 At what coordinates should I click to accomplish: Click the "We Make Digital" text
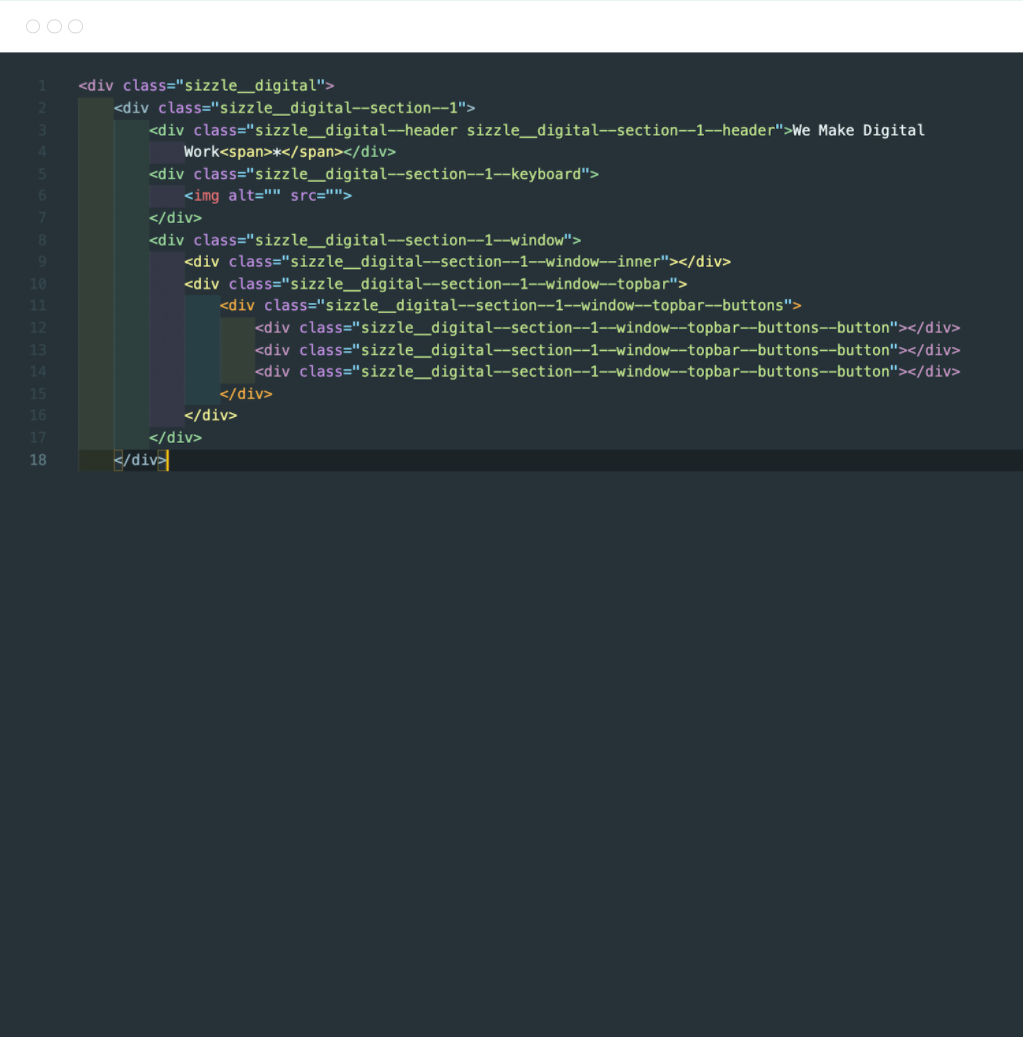(858, 130)
